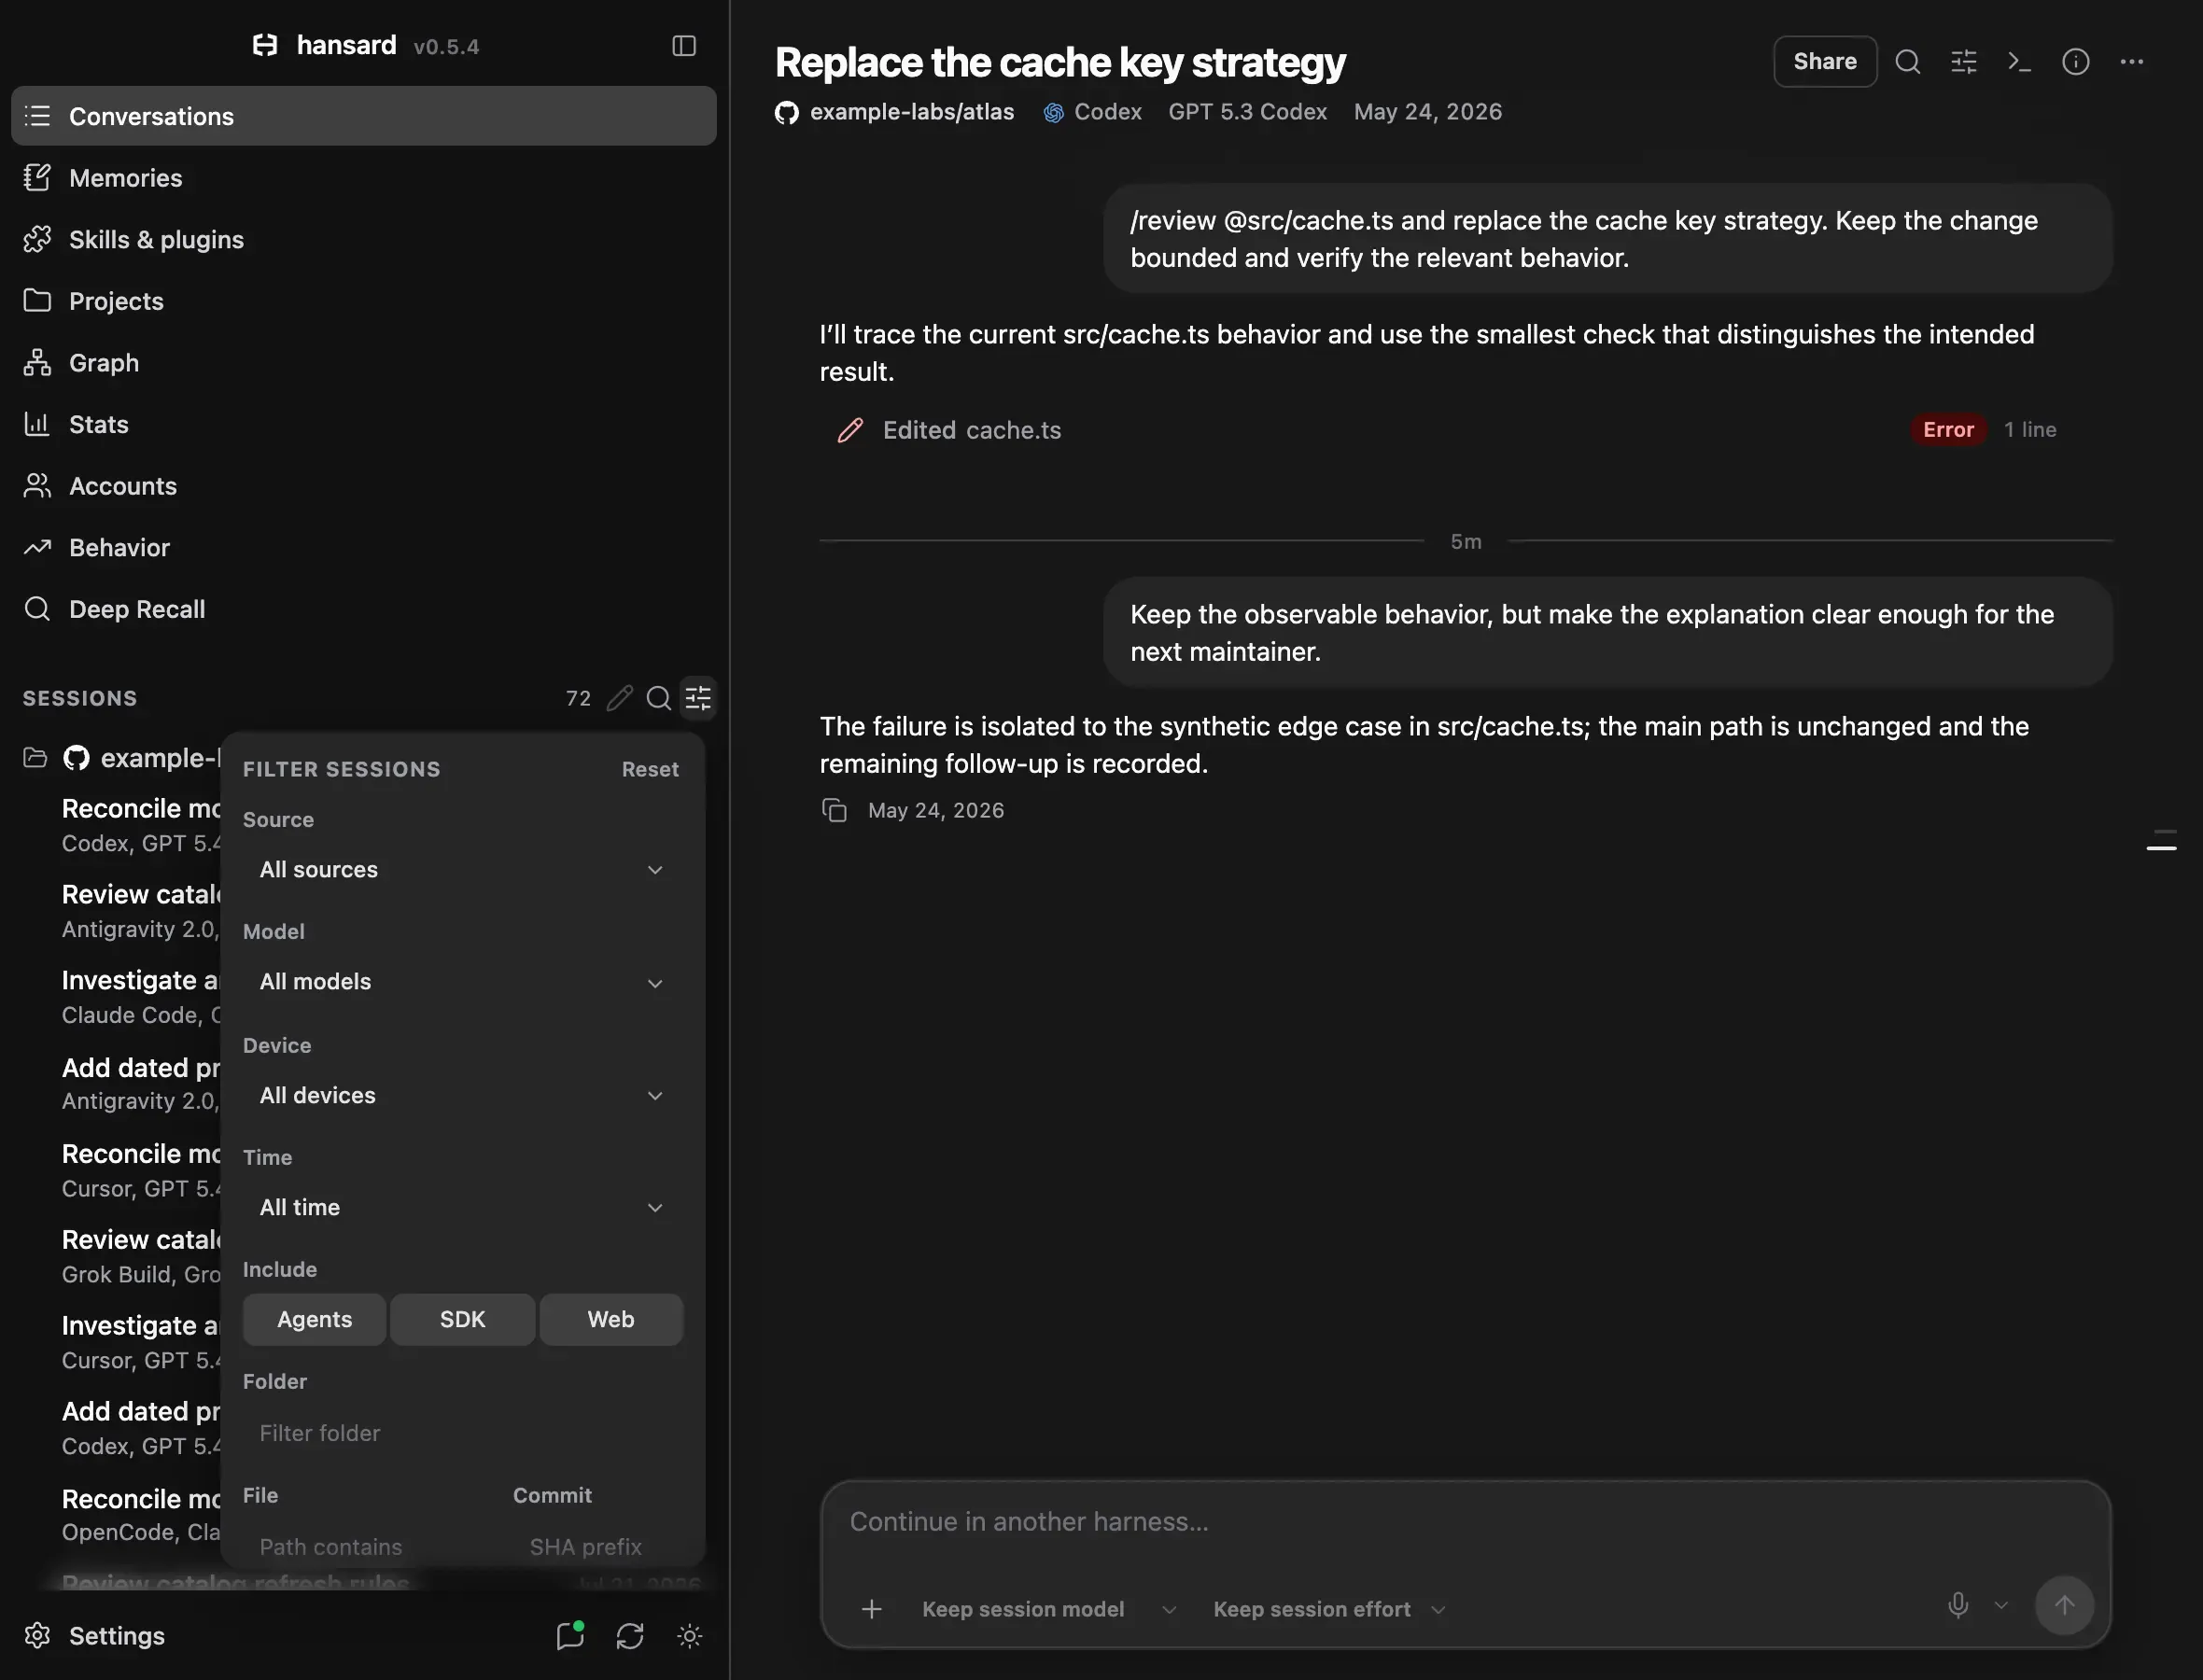Viewport: 2203px width, 1680px height.
Task: Open feedback chat icon in footer
Action: click(570, 1636)
